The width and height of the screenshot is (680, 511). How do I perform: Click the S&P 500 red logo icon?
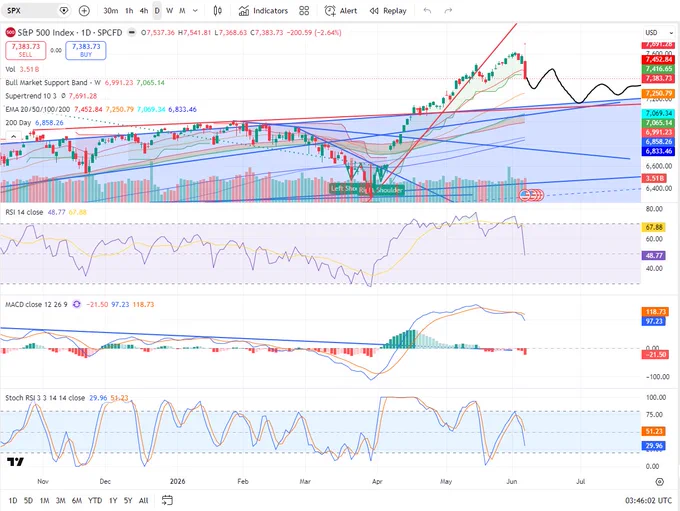(x=10, y=33)
